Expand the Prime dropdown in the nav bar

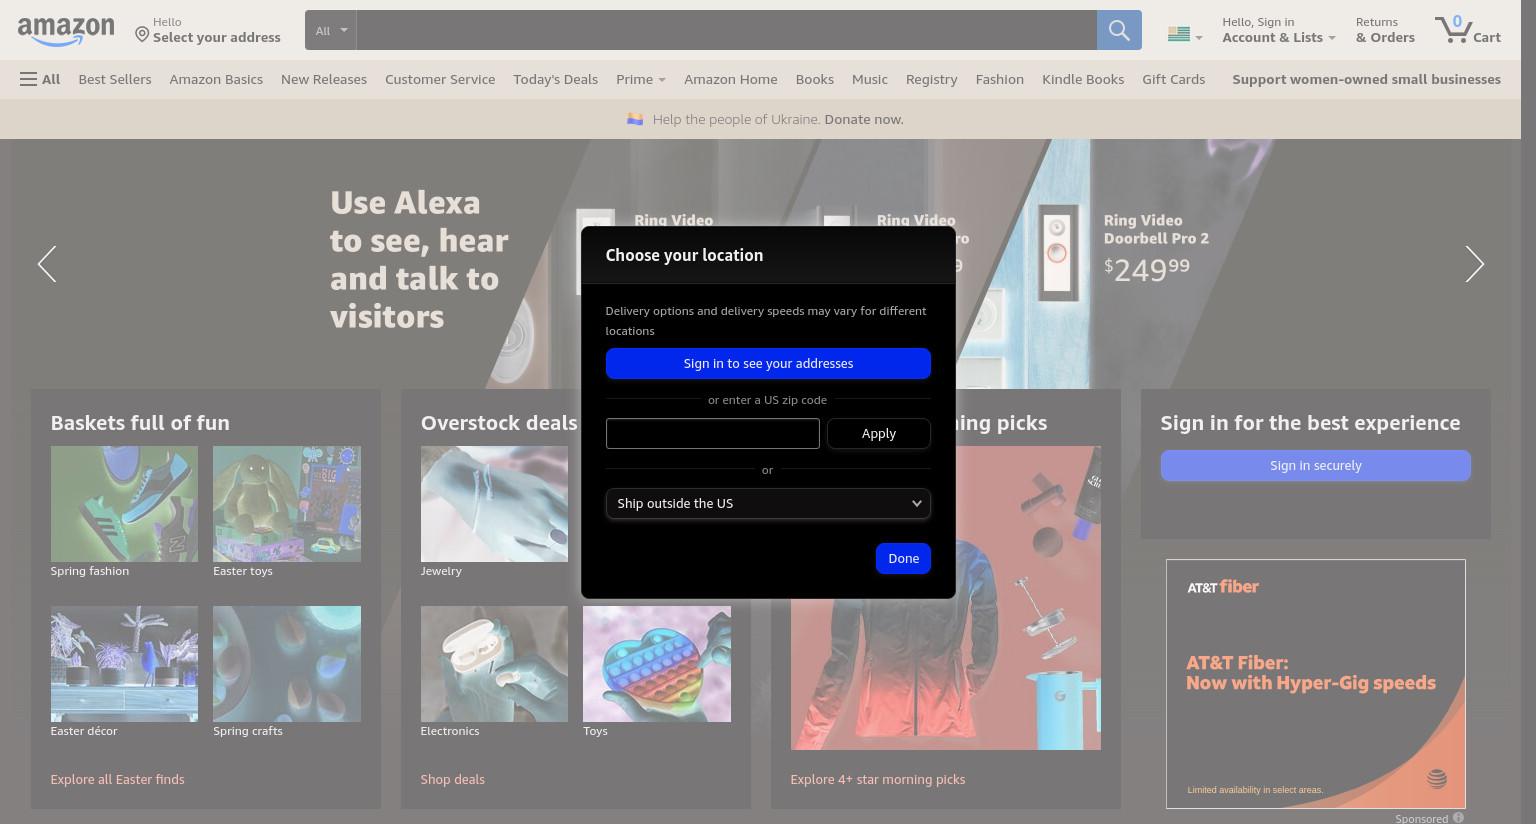641,79
